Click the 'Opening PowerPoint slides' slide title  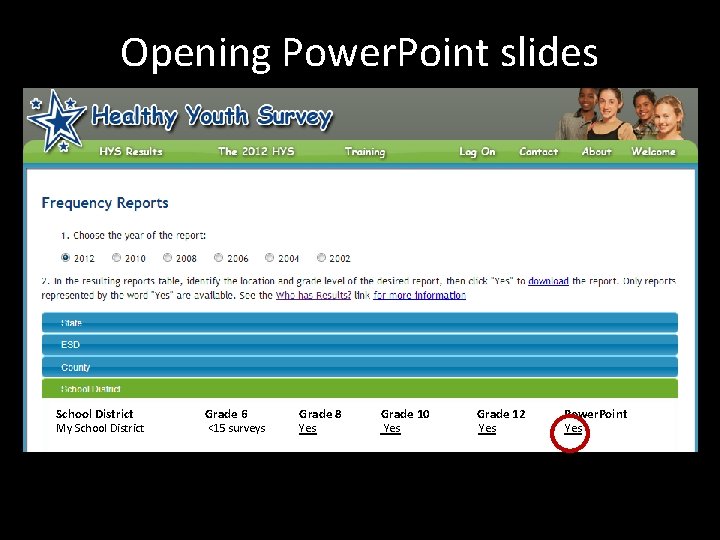point(360,53)
